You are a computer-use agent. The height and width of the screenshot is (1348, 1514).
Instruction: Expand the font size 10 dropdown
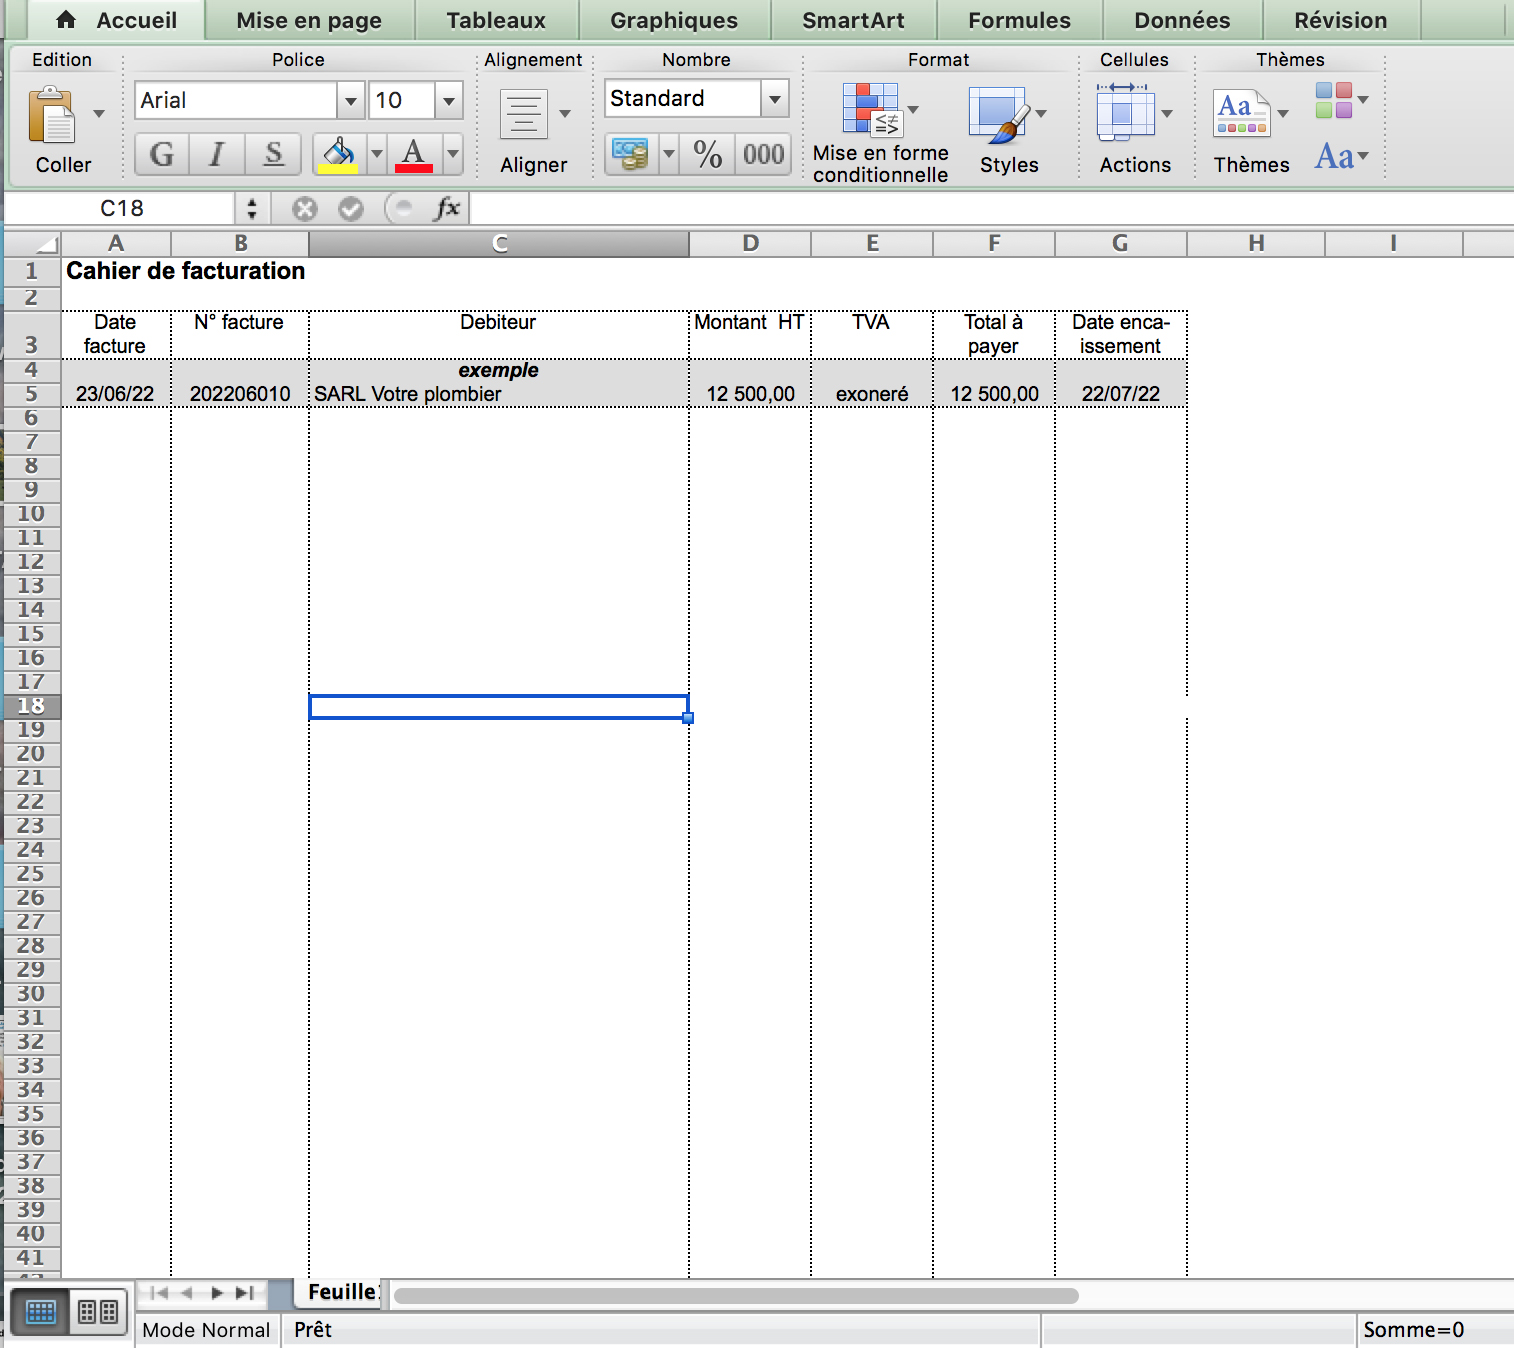449,101
